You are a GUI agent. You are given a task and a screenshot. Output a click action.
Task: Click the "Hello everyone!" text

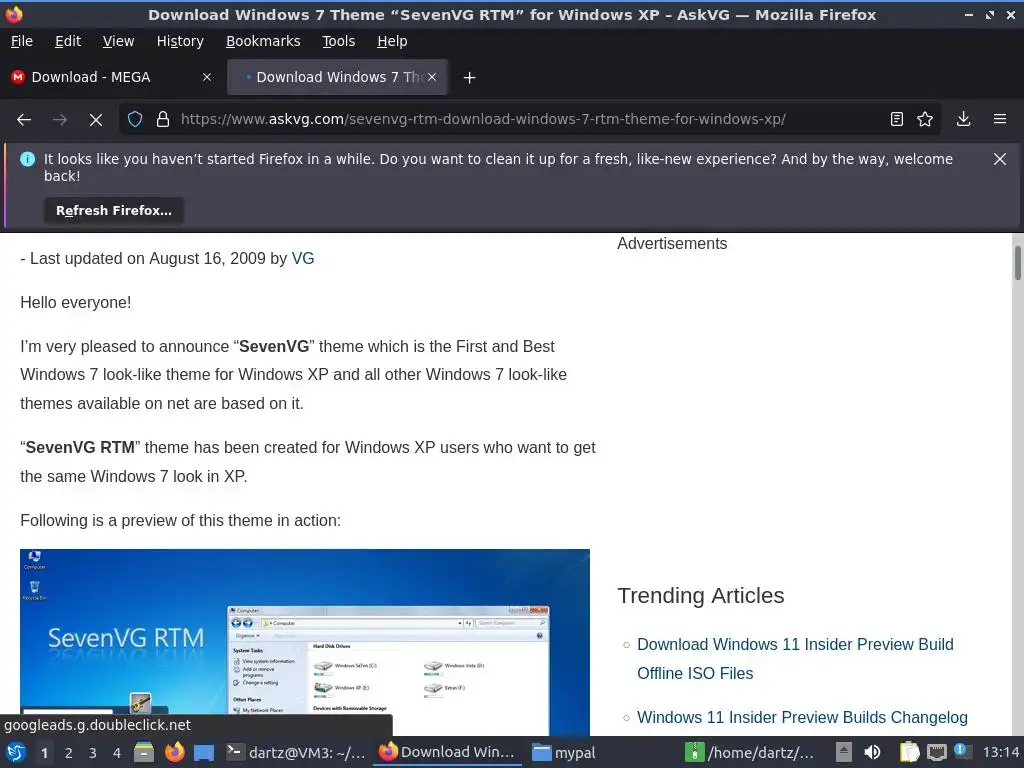coord(76,302)
